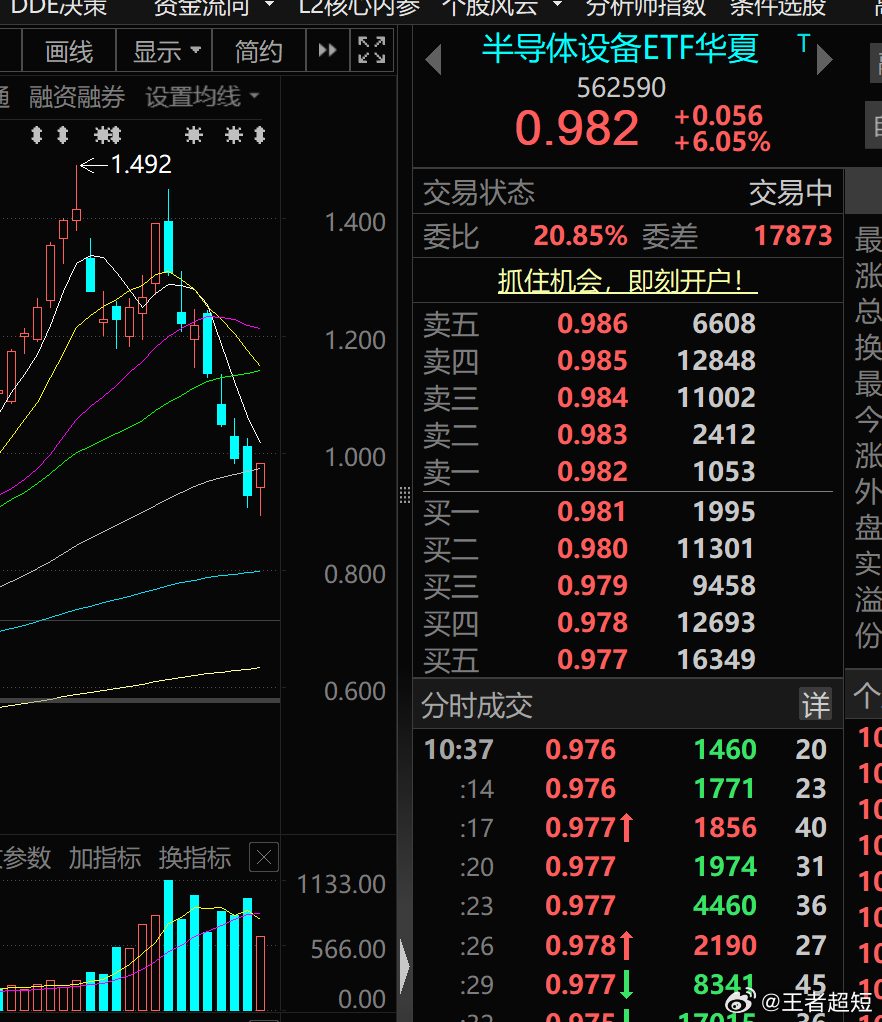Click trade volume 8341 at :29

click(x=725, y=985)
